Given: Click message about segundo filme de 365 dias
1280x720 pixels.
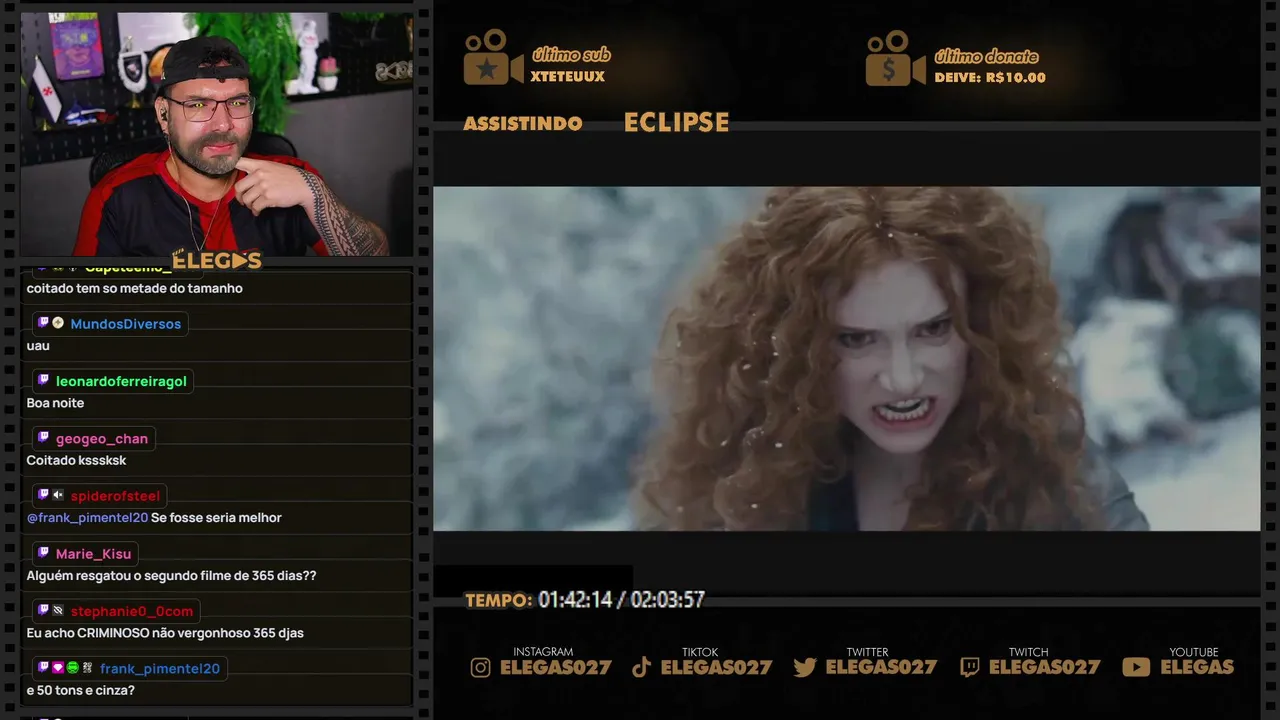Looking at the screenshot, I should point(172,576).
